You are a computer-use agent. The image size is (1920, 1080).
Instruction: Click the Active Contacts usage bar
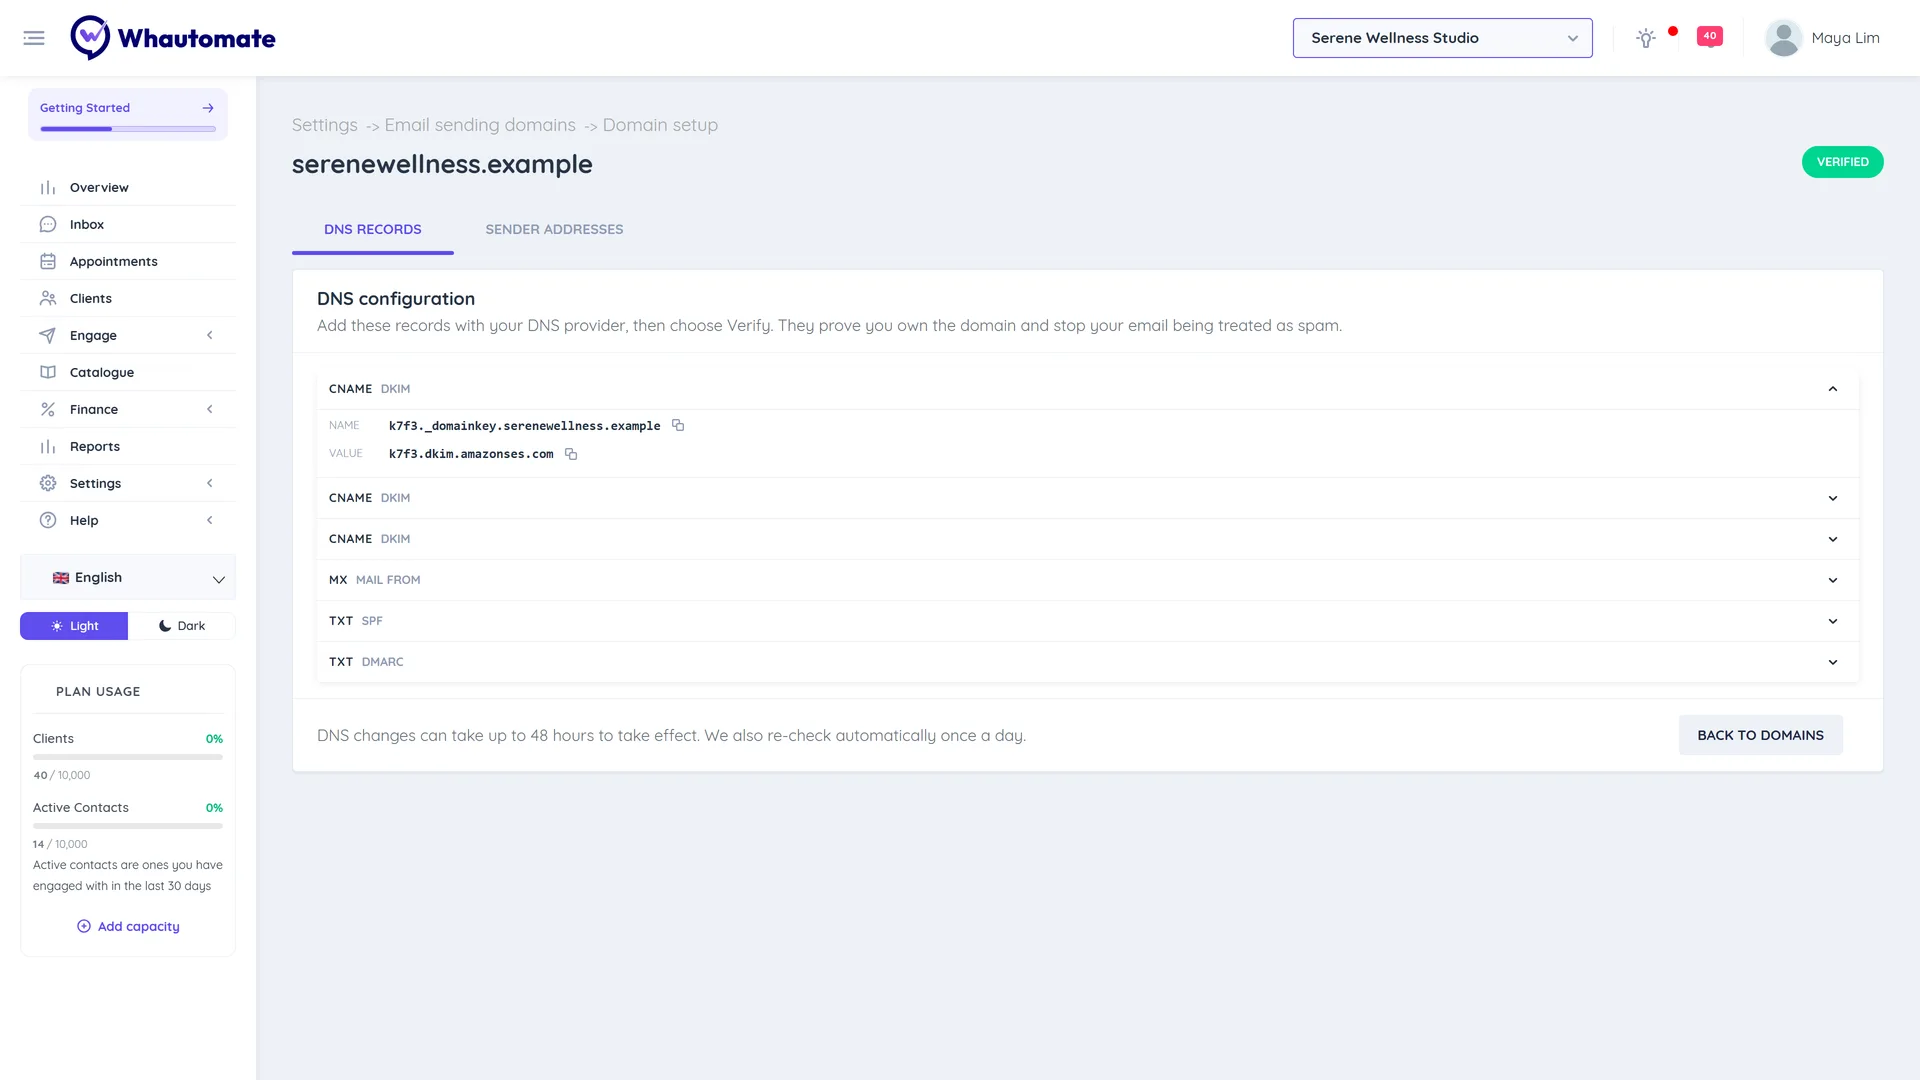[128, 826]
